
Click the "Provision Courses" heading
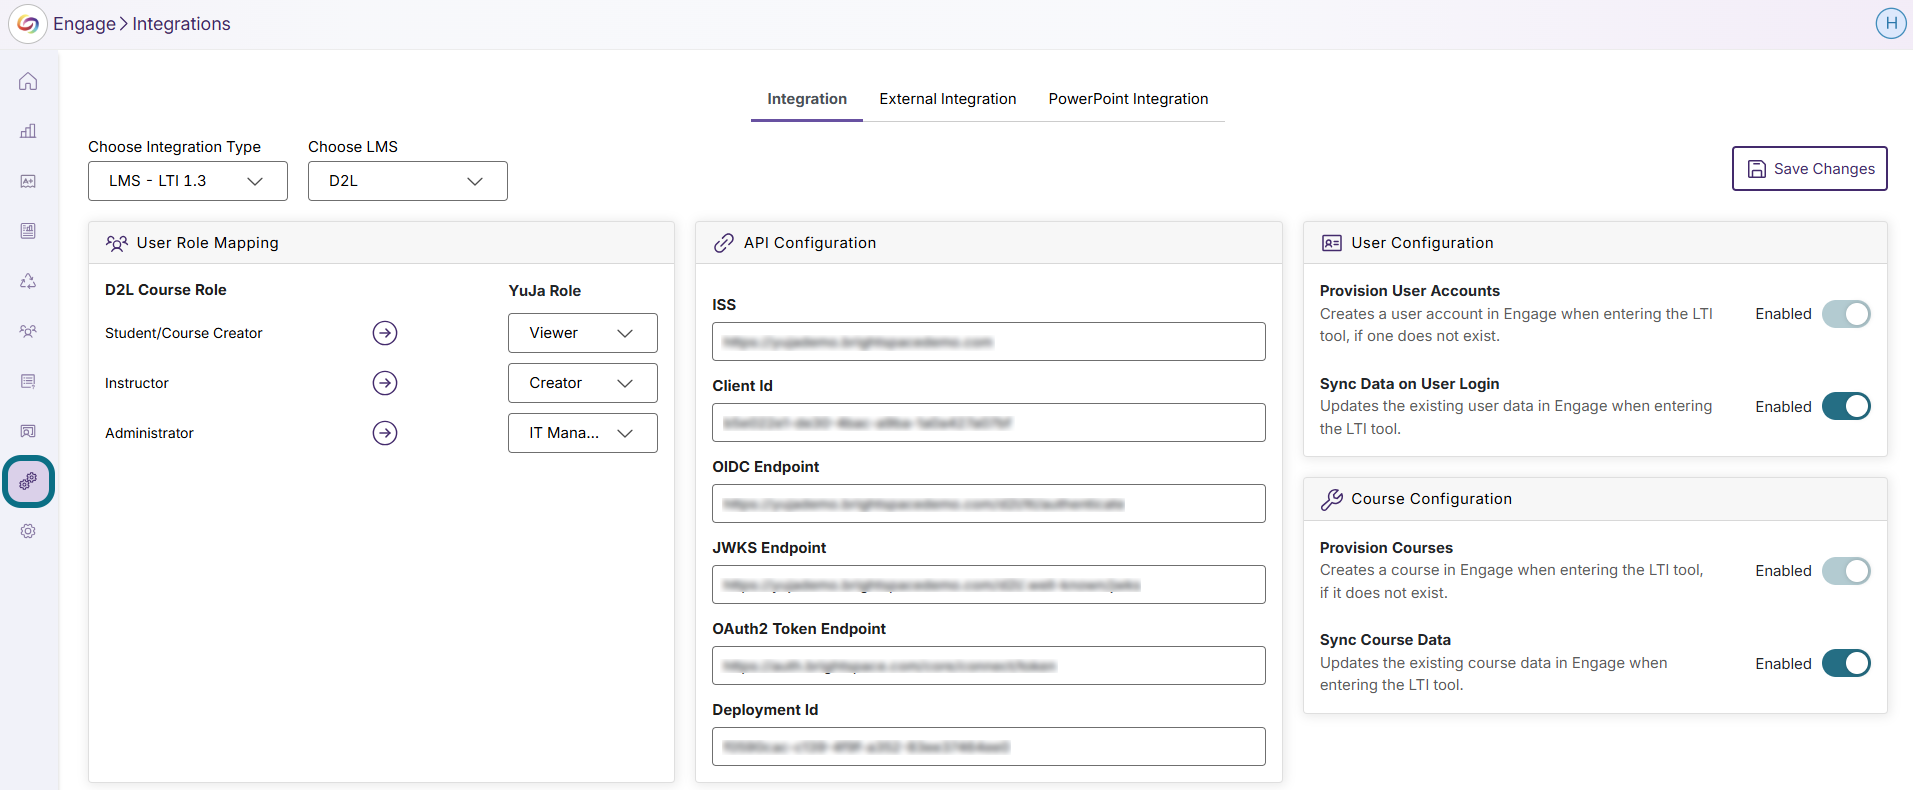[1386, 548]
